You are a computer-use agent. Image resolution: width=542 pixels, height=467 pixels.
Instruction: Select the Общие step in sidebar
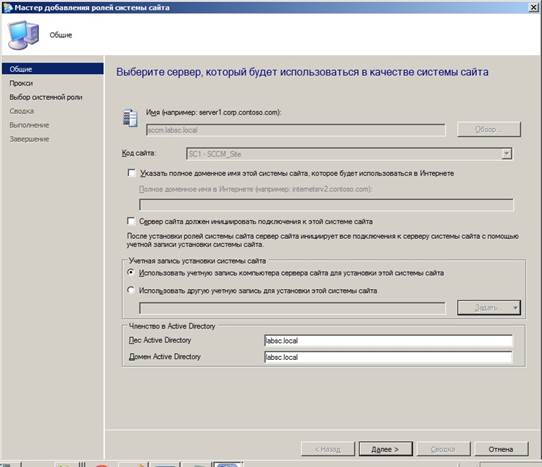[x=53, y=69]
